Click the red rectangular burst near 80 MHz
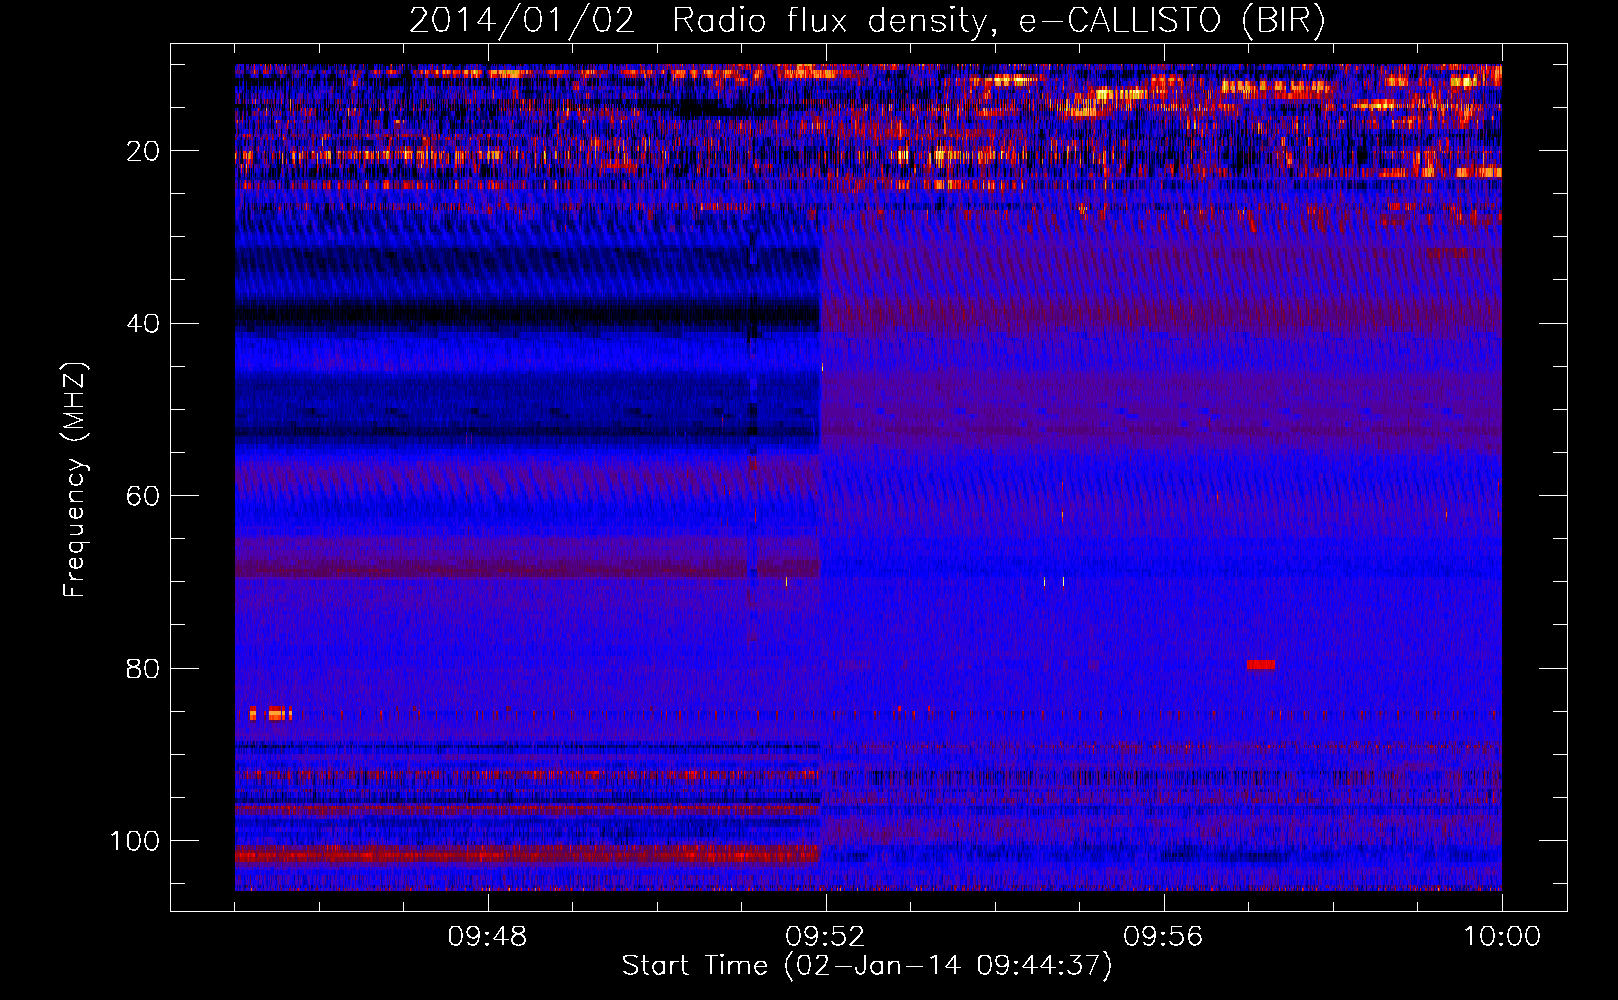 [1261, 665]
